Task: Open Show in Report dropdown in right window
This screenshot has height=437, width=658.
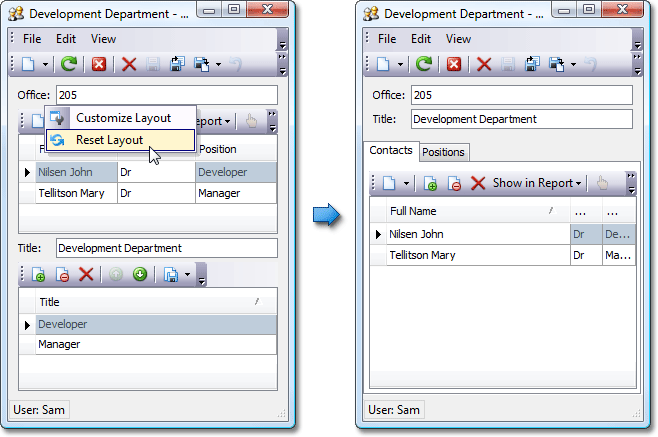Action: point(537,183)
